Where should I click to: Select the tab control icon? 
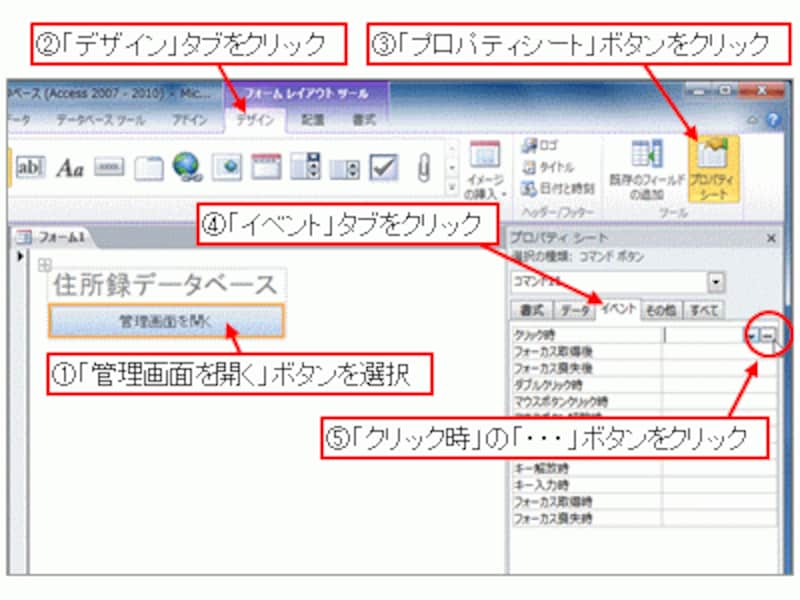148,168
